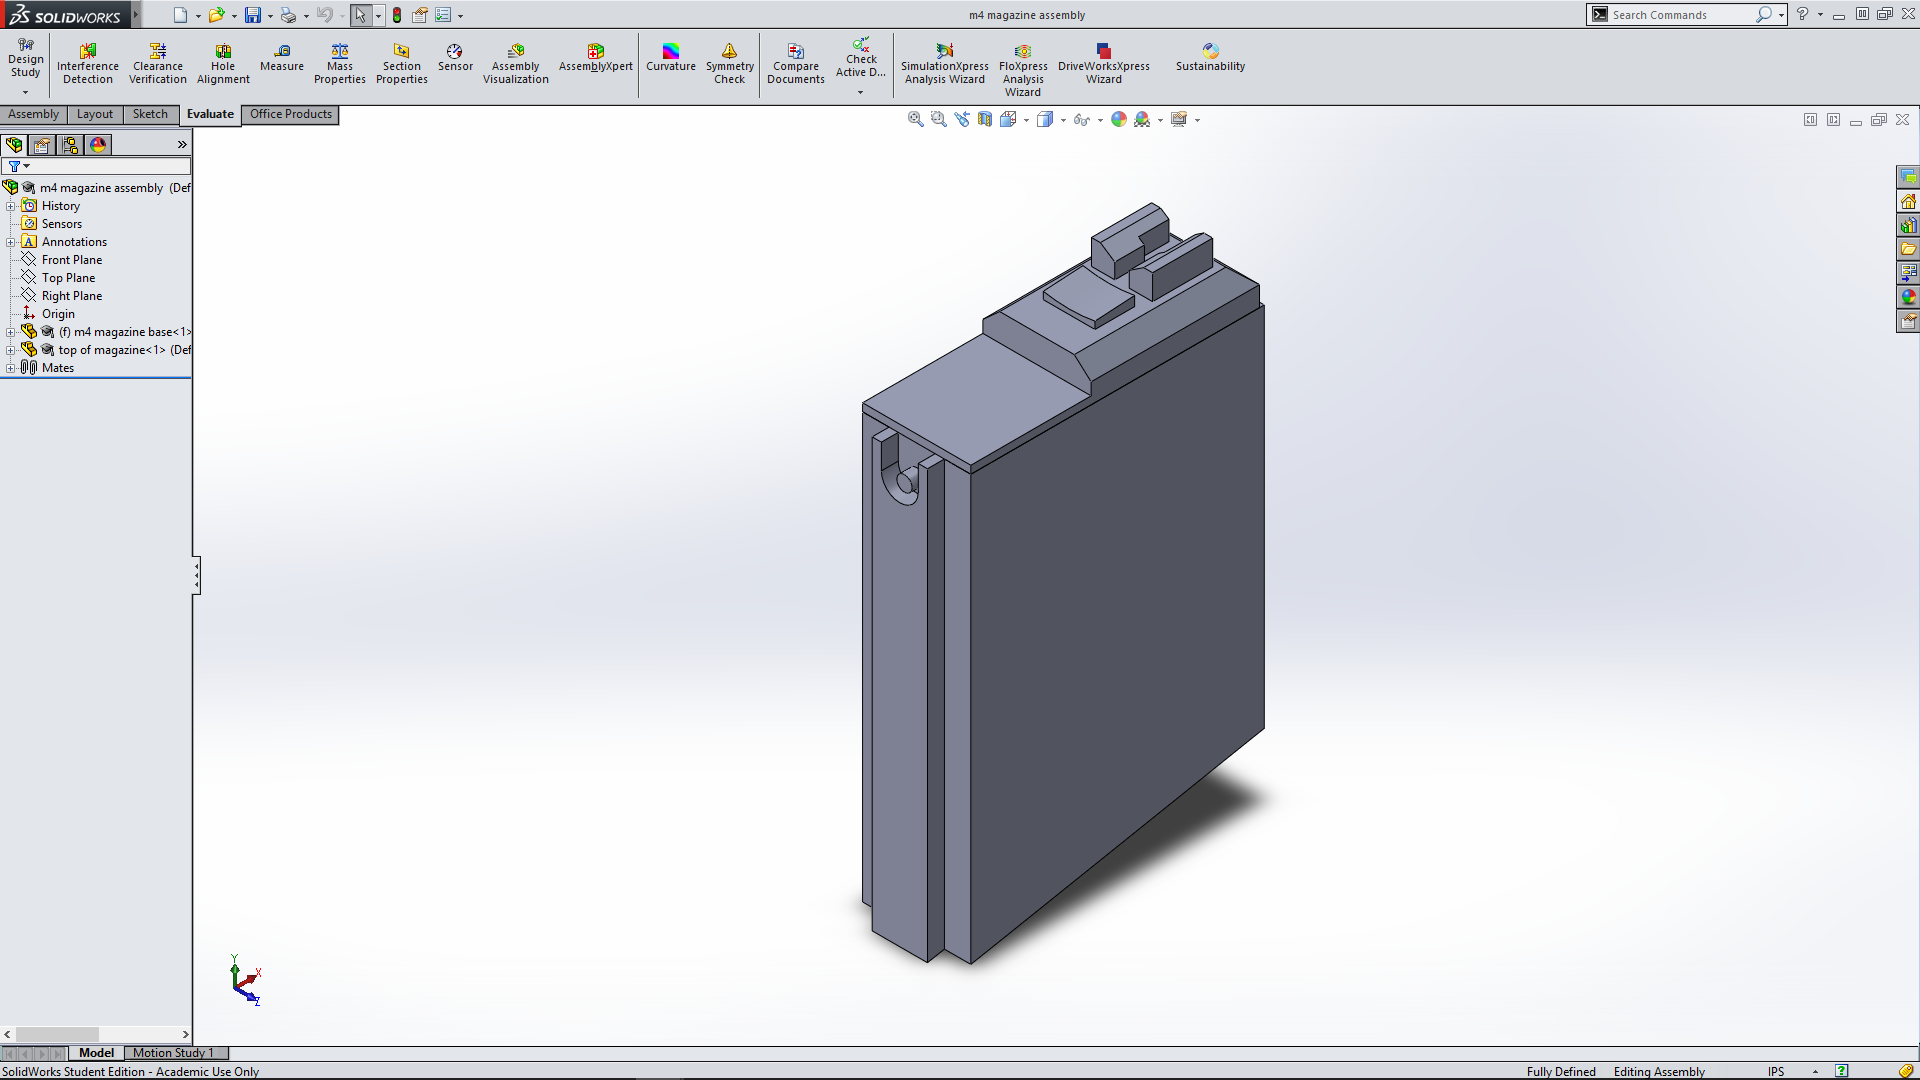The height and width of the screenshot is (1080, 1920).
Task: Open Mass Properties
Action: coord(339,63)
